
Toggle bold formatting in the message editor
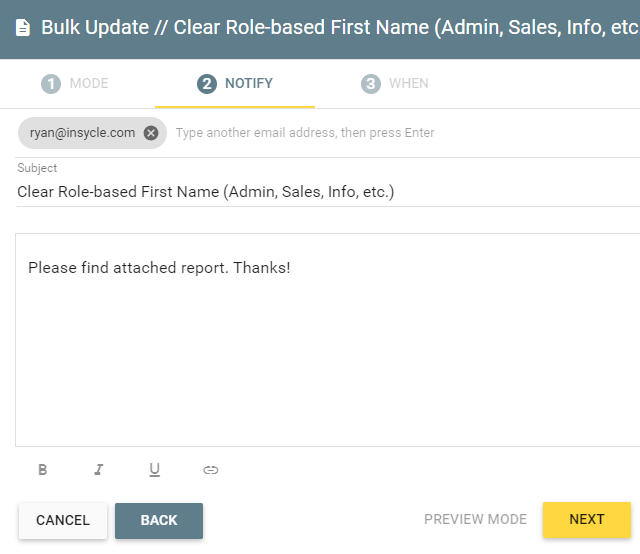point(42,469)
